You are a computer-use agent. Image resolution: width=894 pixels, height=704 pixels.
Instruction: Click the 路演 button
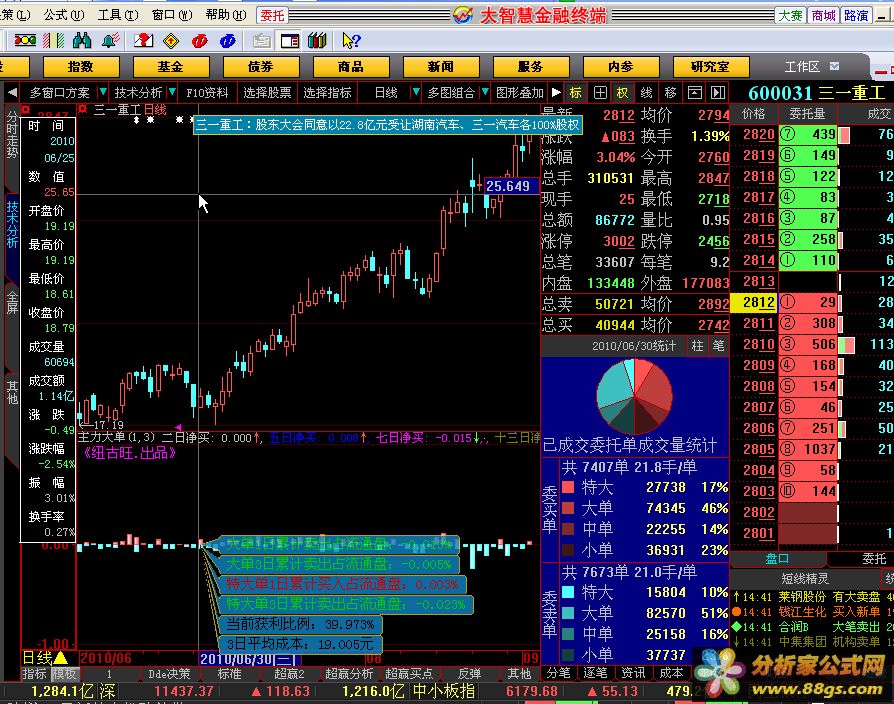click(856, 15)
